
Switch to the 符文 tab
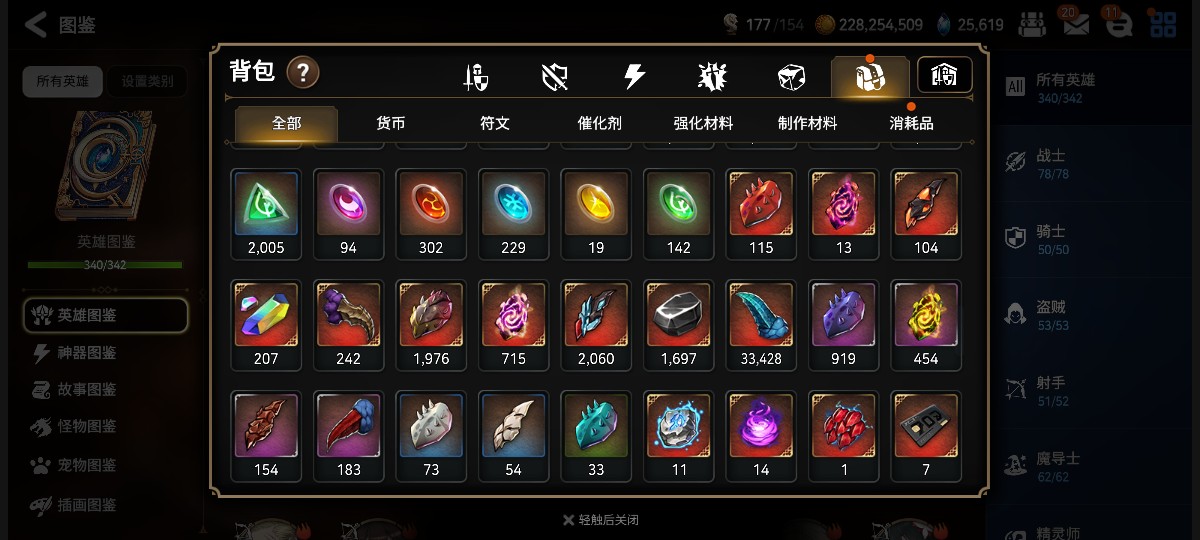(x=495, y=124)
